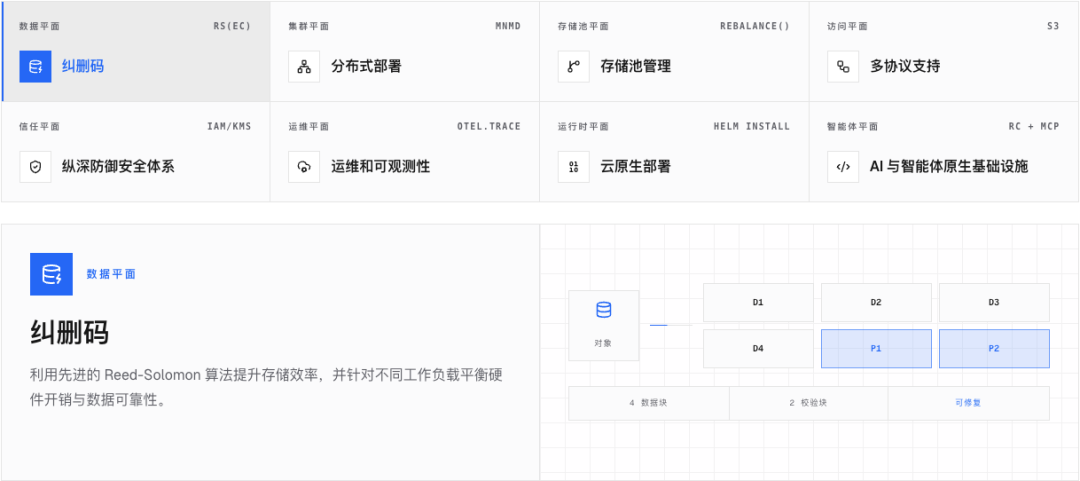Click the 存储池平面 category label
The width and height of the screenshot is (1080, 481).
[583, 26]
